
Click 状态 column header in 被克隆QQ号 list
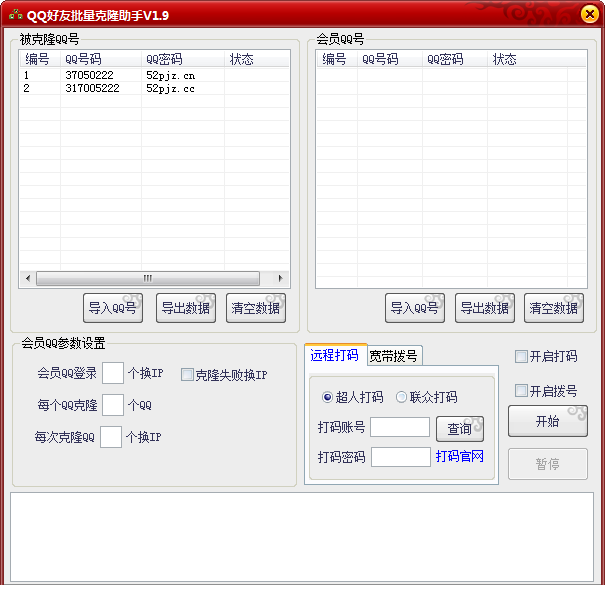(x=257, y=59)
